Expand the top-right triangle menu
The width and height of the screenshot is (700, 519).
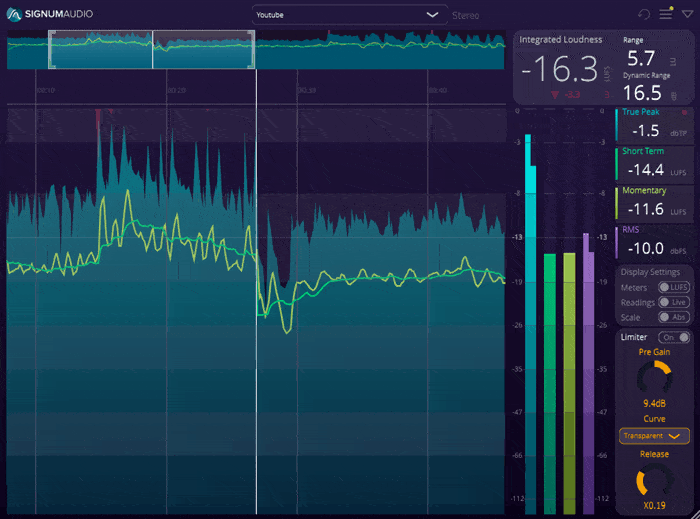(686, 15)
